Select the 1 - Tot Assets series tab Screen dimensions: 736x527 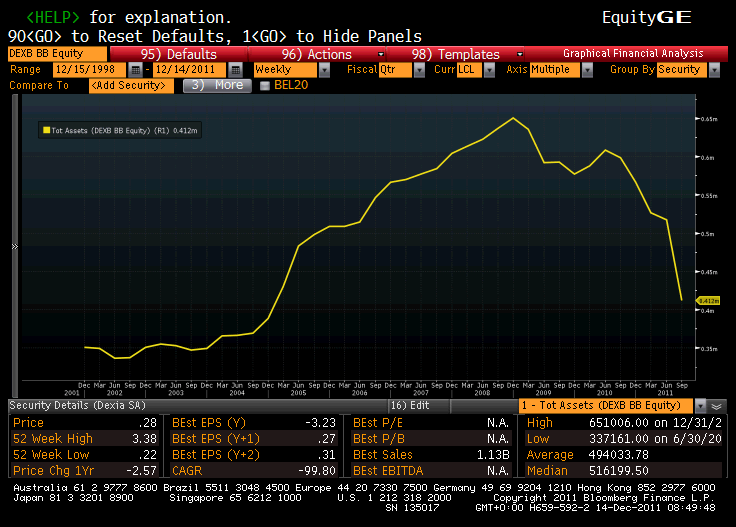[x=606, y=406]
